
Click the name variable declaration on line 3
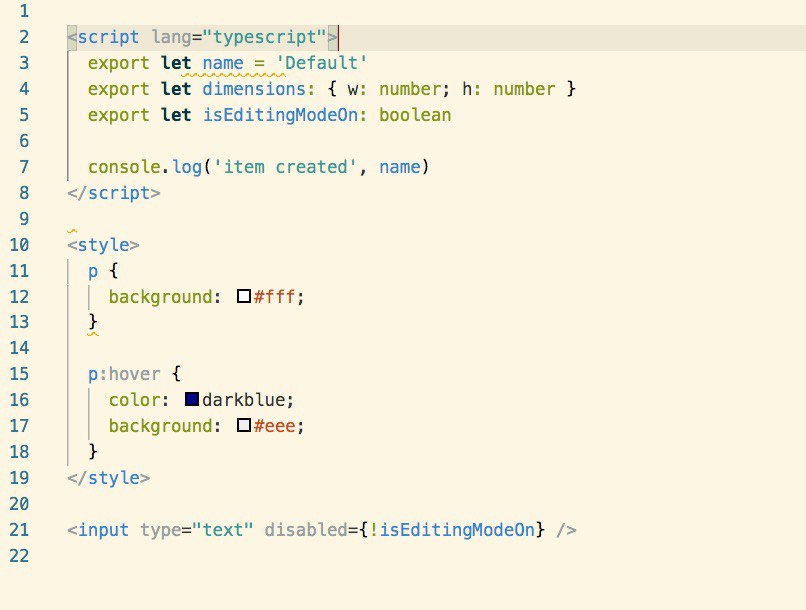coord(223,63)
